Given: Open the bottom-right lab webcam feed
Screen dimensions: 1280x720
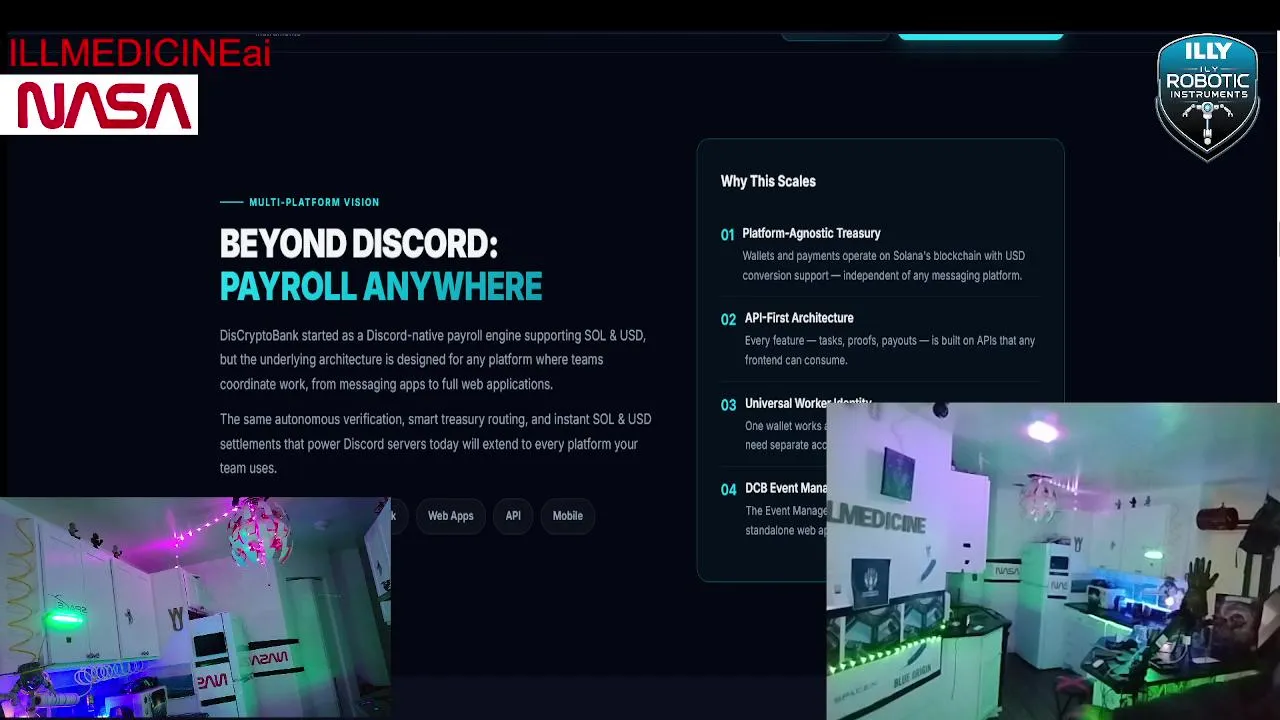Looking at the screenshot, I should 1053,561.
